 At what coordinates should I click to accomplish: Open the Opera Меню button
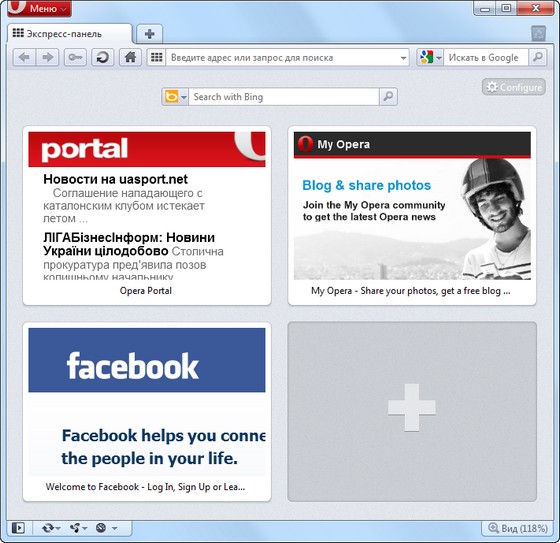[x=40, y=8]
